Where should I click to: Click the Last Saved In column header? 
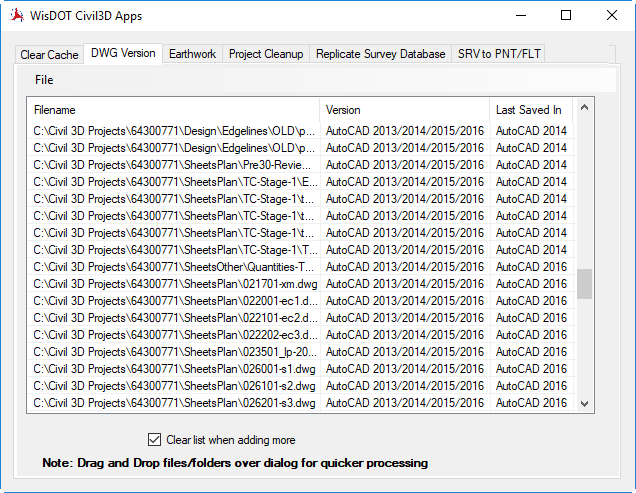(531, 110)
